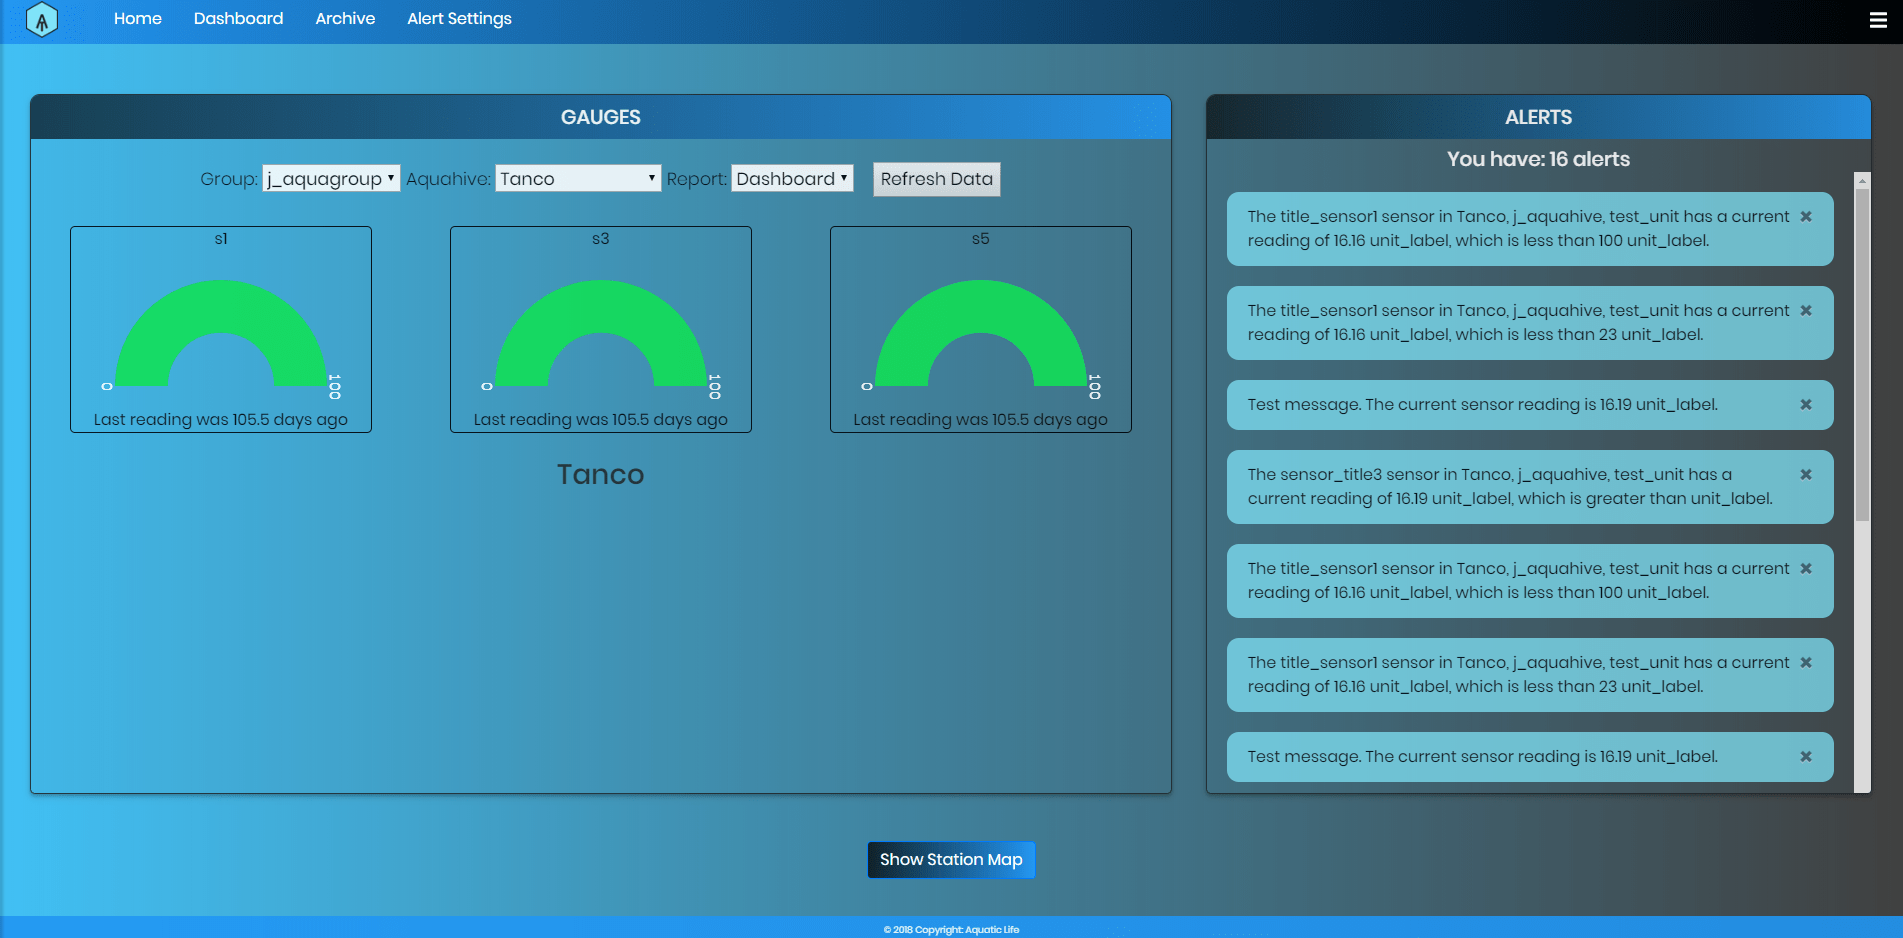The height and width of the screenshot is (938, 1903).
Task: Dismiss the sensor_title3 greater than alert
Action: click(1806, 475)
